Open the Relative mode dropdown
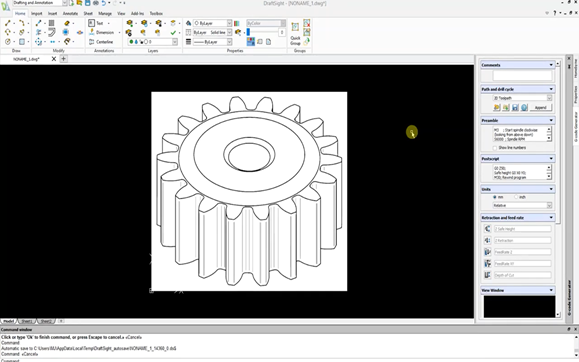 point(522,205)
